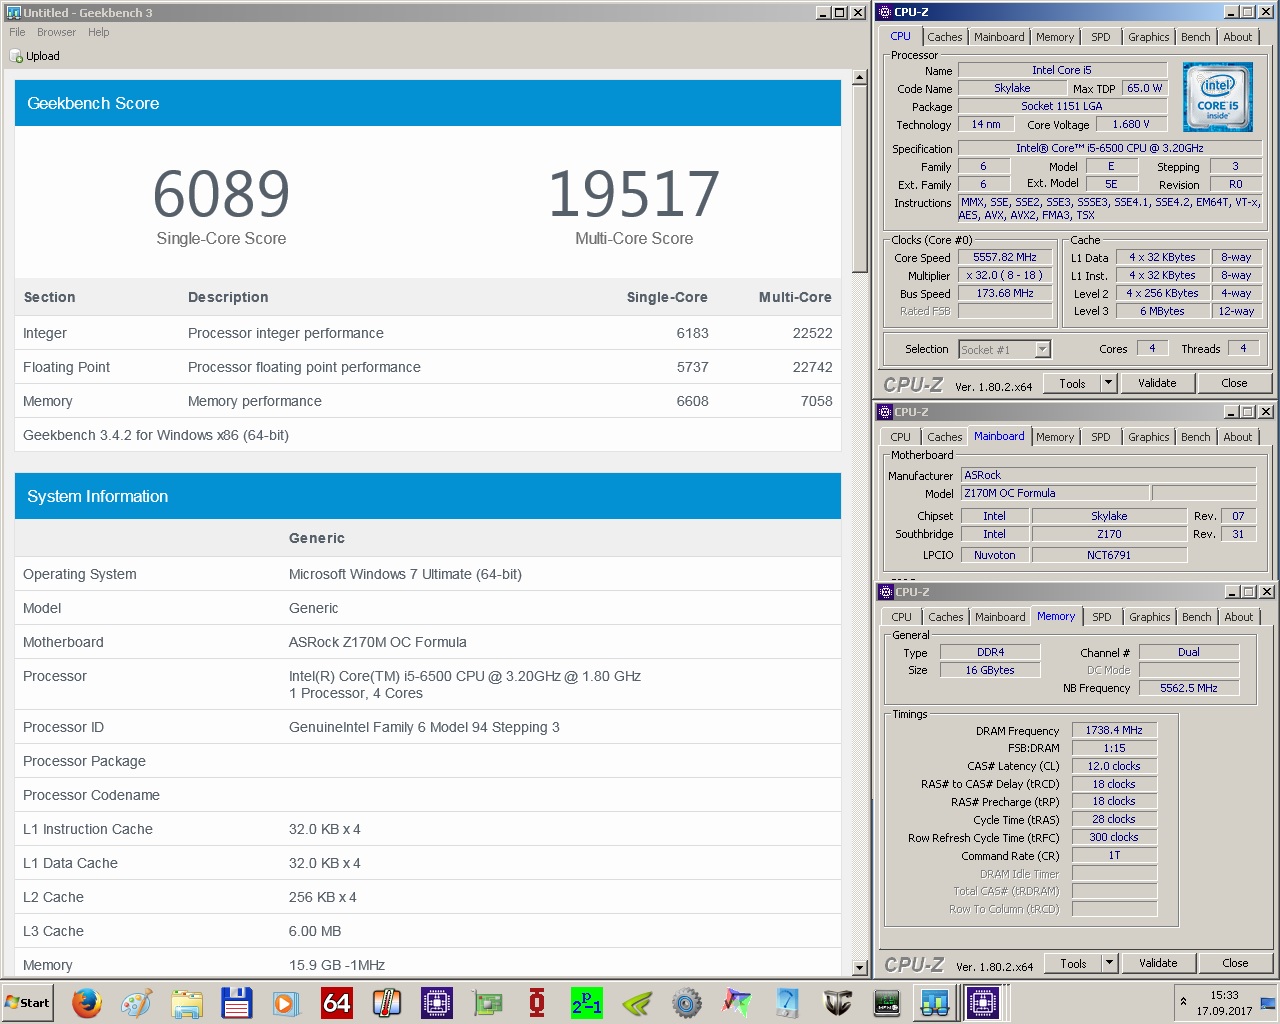The height and width of the screenshot is (1024, 1280).
Task: Switch to Geekbench glasses icon in taskbar
Action: pyautogui.click(x=935, y=1002)
